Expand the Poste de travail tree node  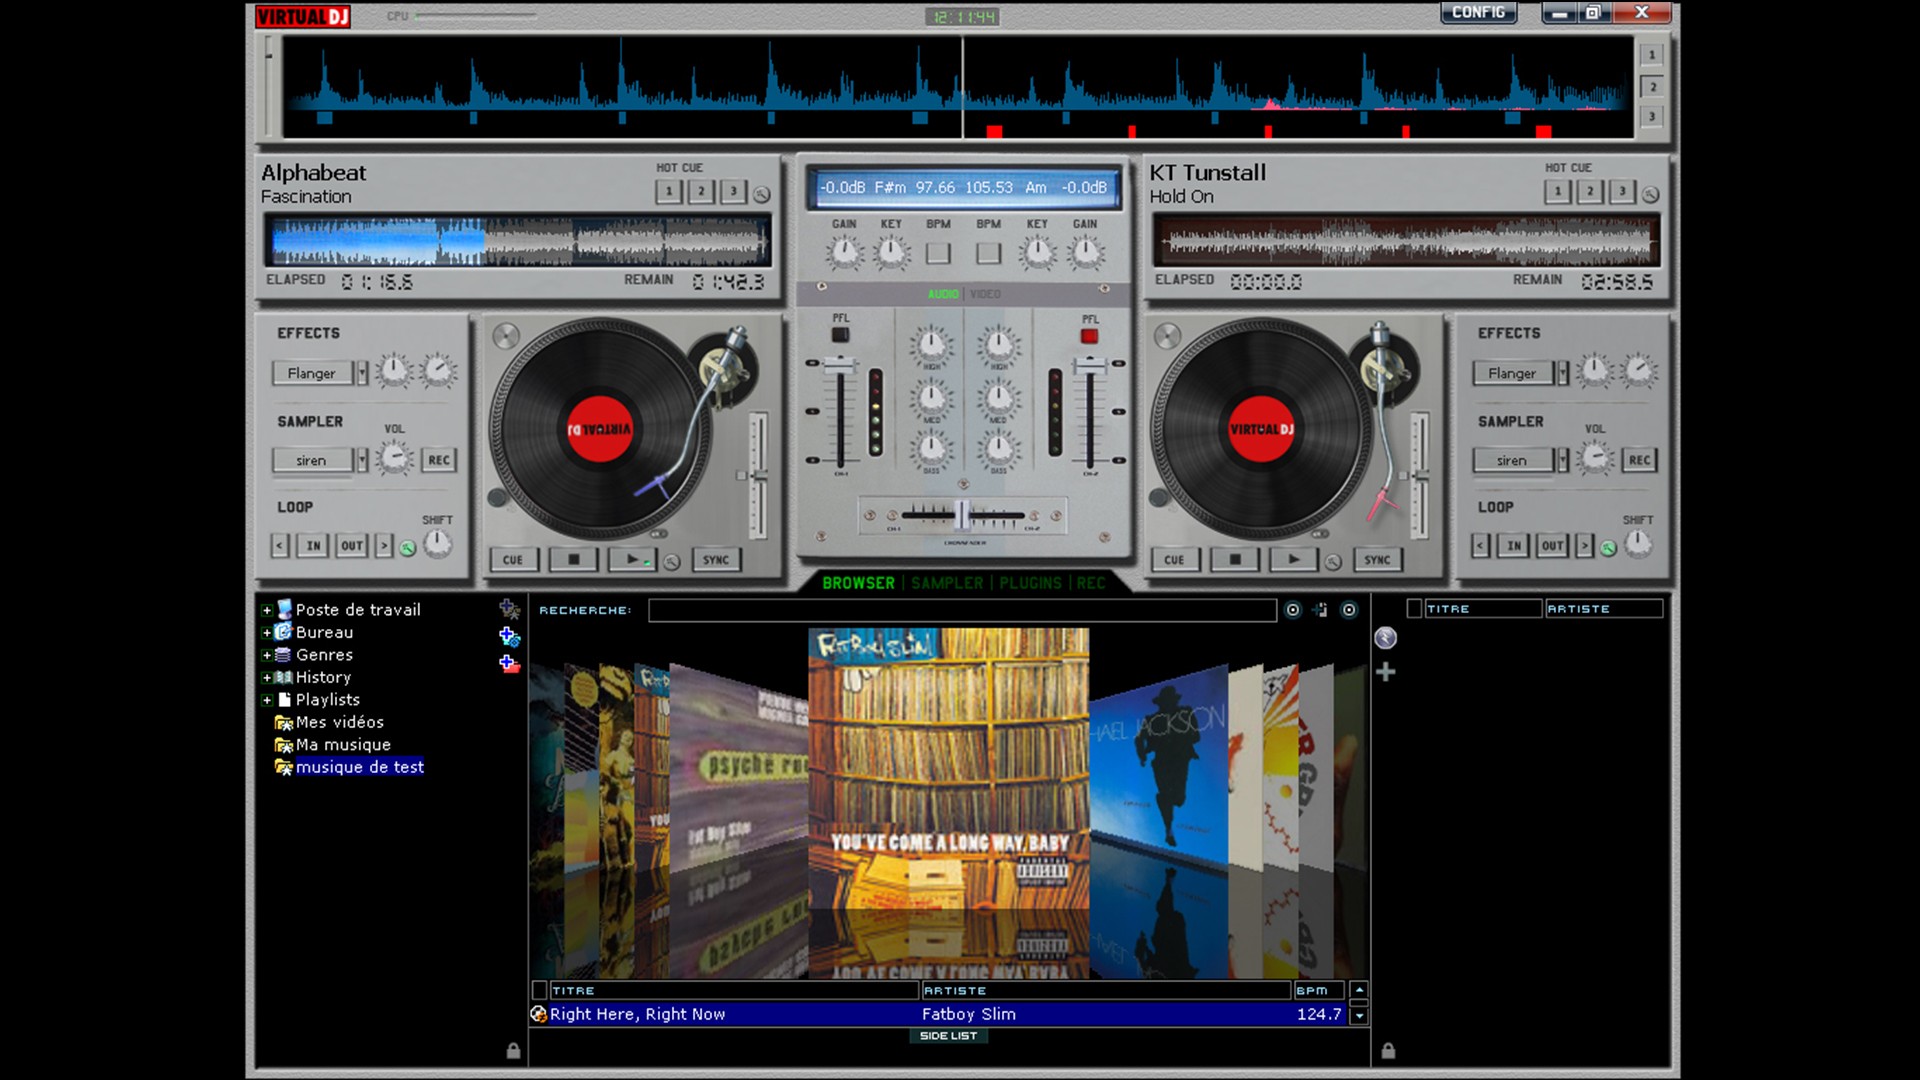click(x=266, y=610)
